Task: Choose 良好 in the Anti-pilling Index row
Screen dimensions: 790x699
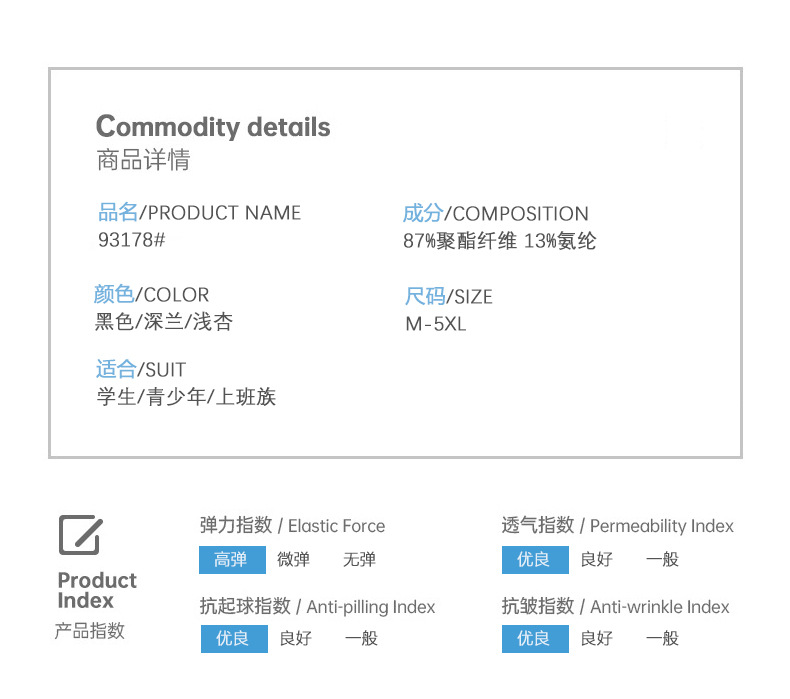Action: click(x=295, y=638)
